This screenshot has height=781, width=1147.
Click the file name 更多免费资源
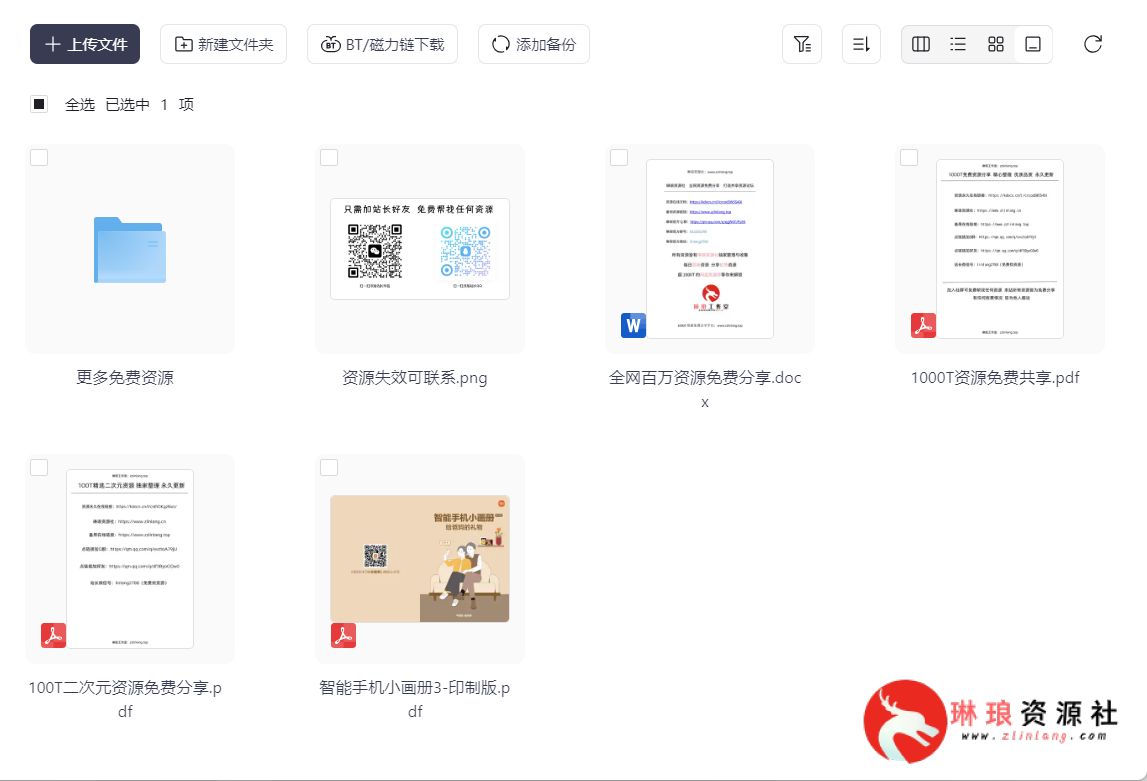125,377
